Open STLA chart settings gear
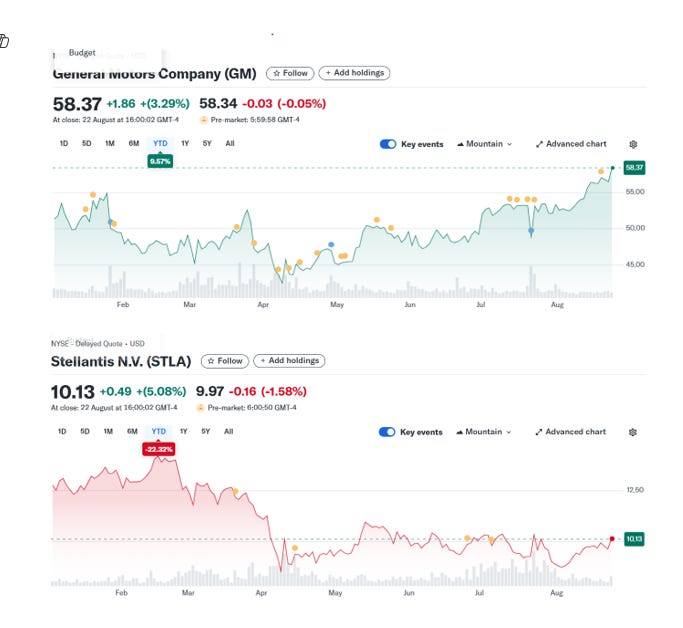This screenshot has height=628, width=683. pos(633,432)
